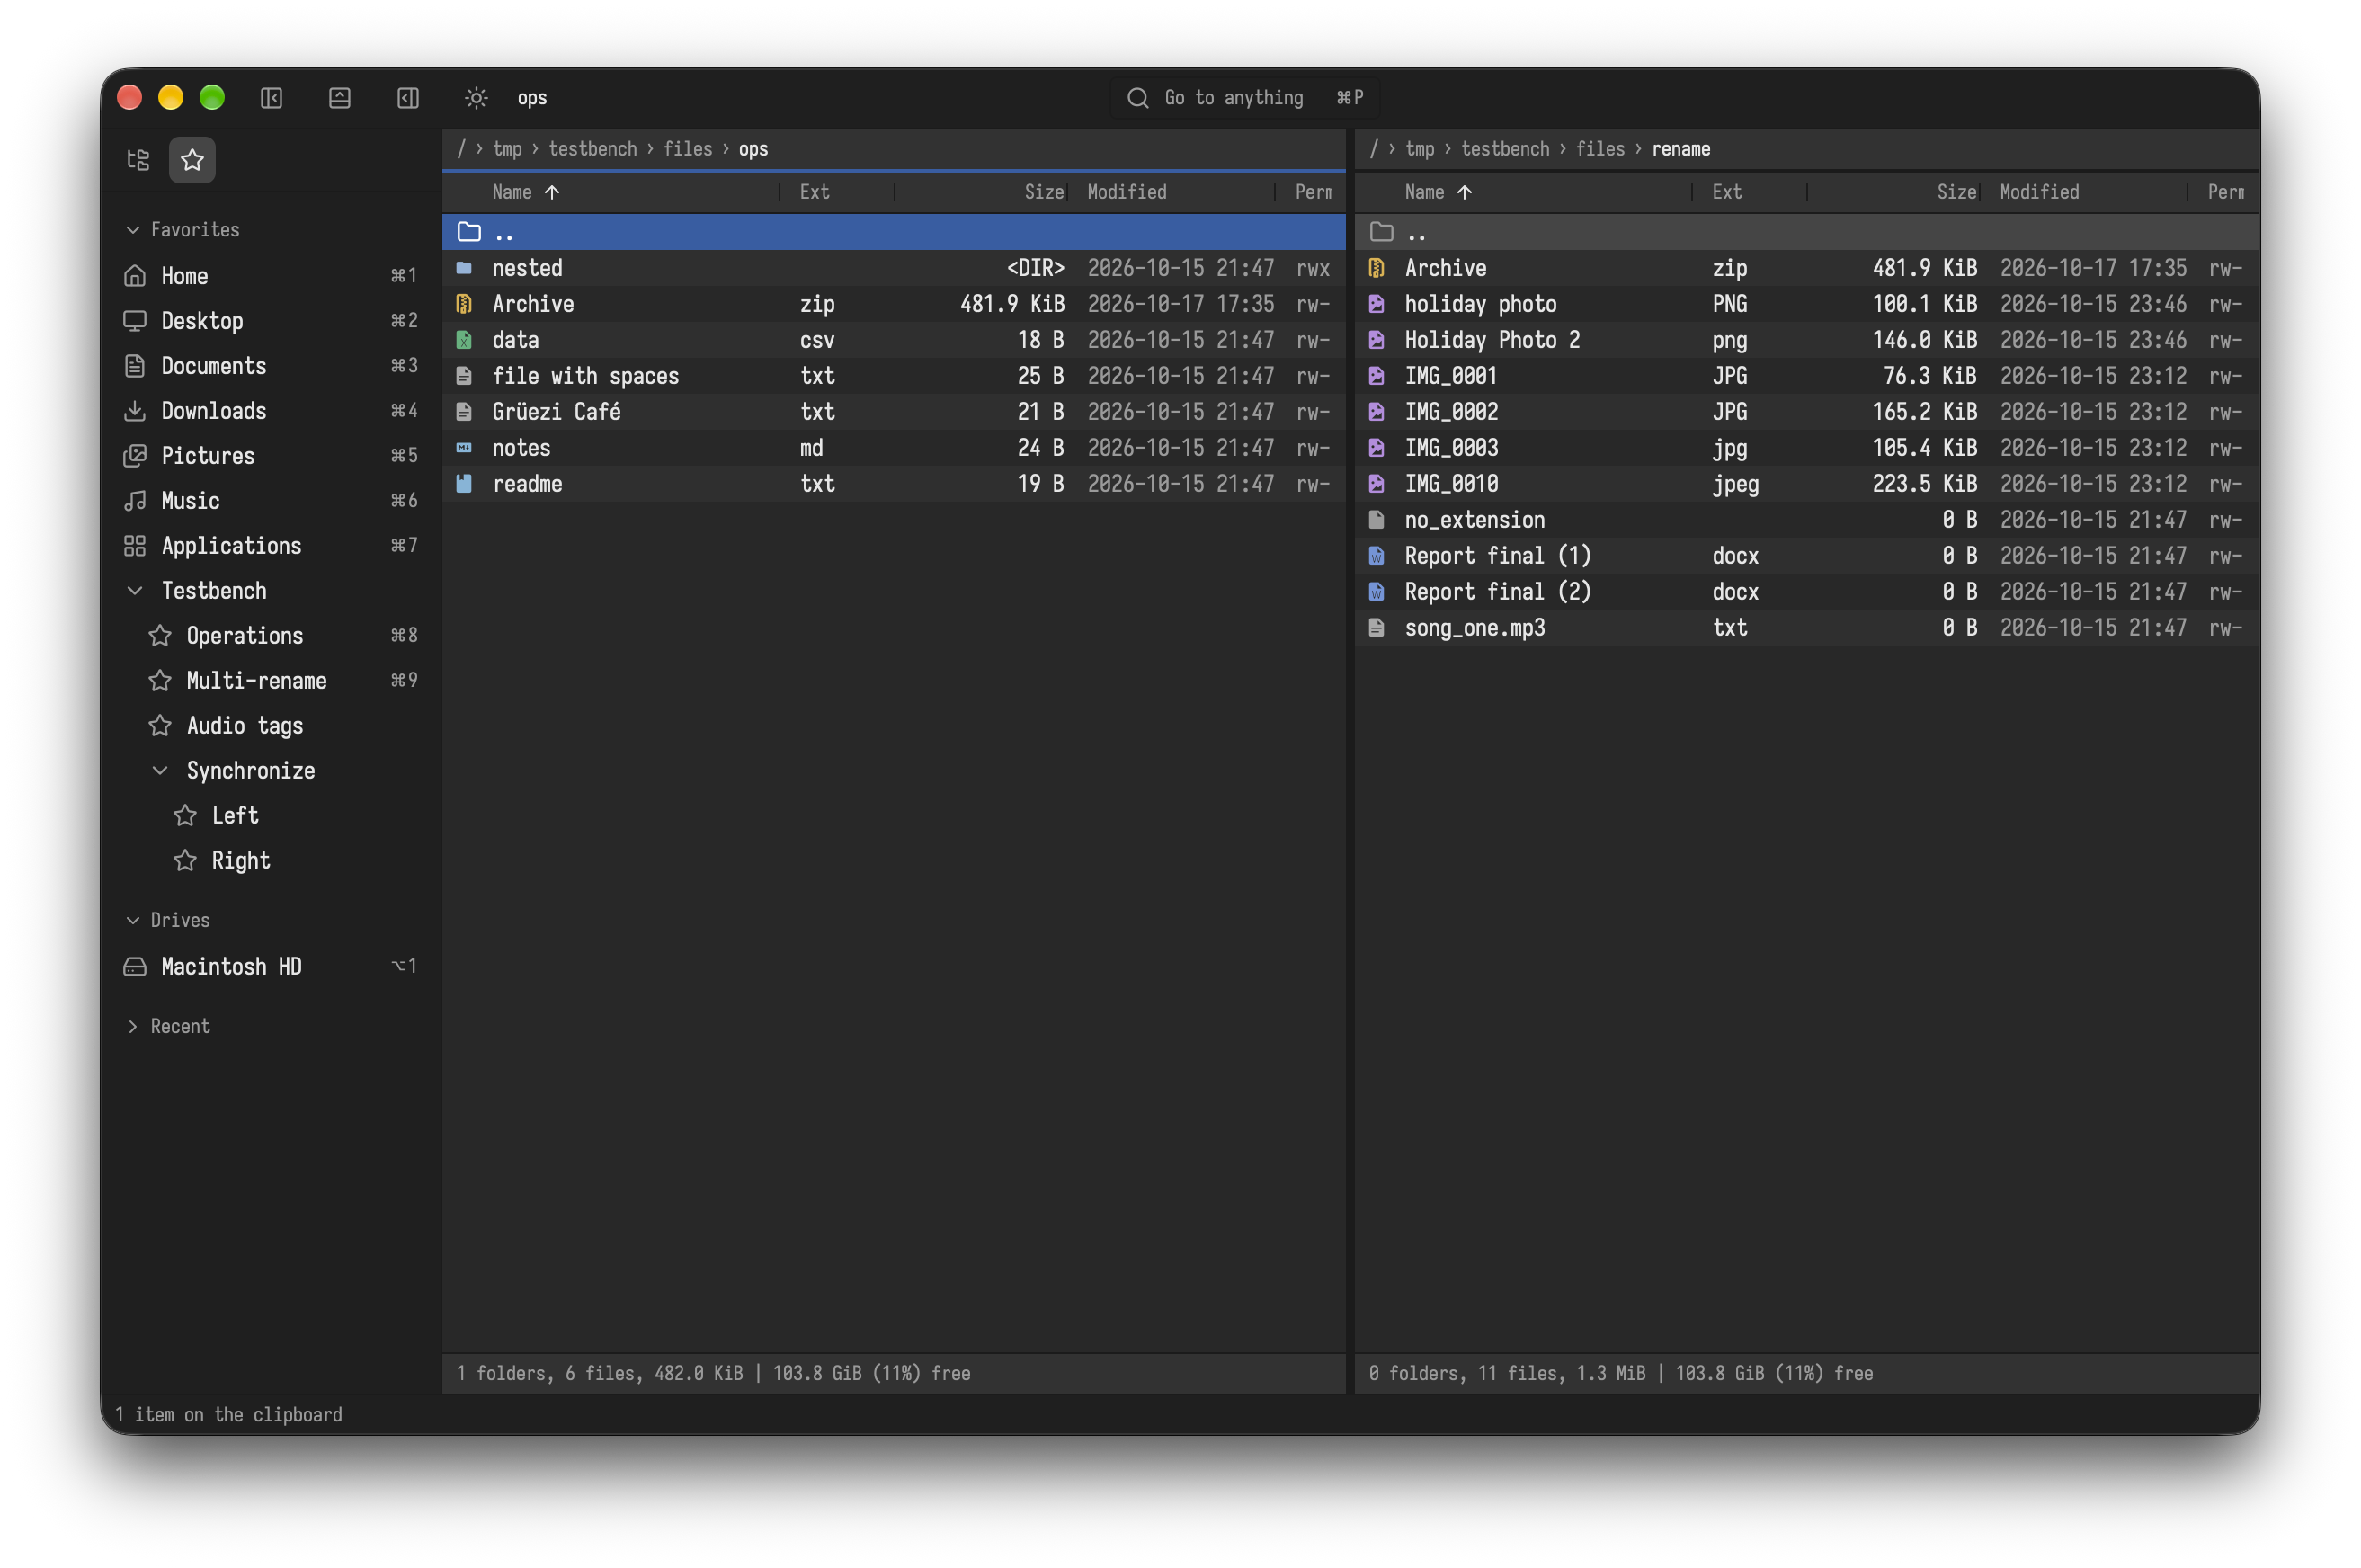The image size is (2361, 1568).
Task: Toggle the bottom panel icon in toolbar
Action: click(x=340, y=97)
